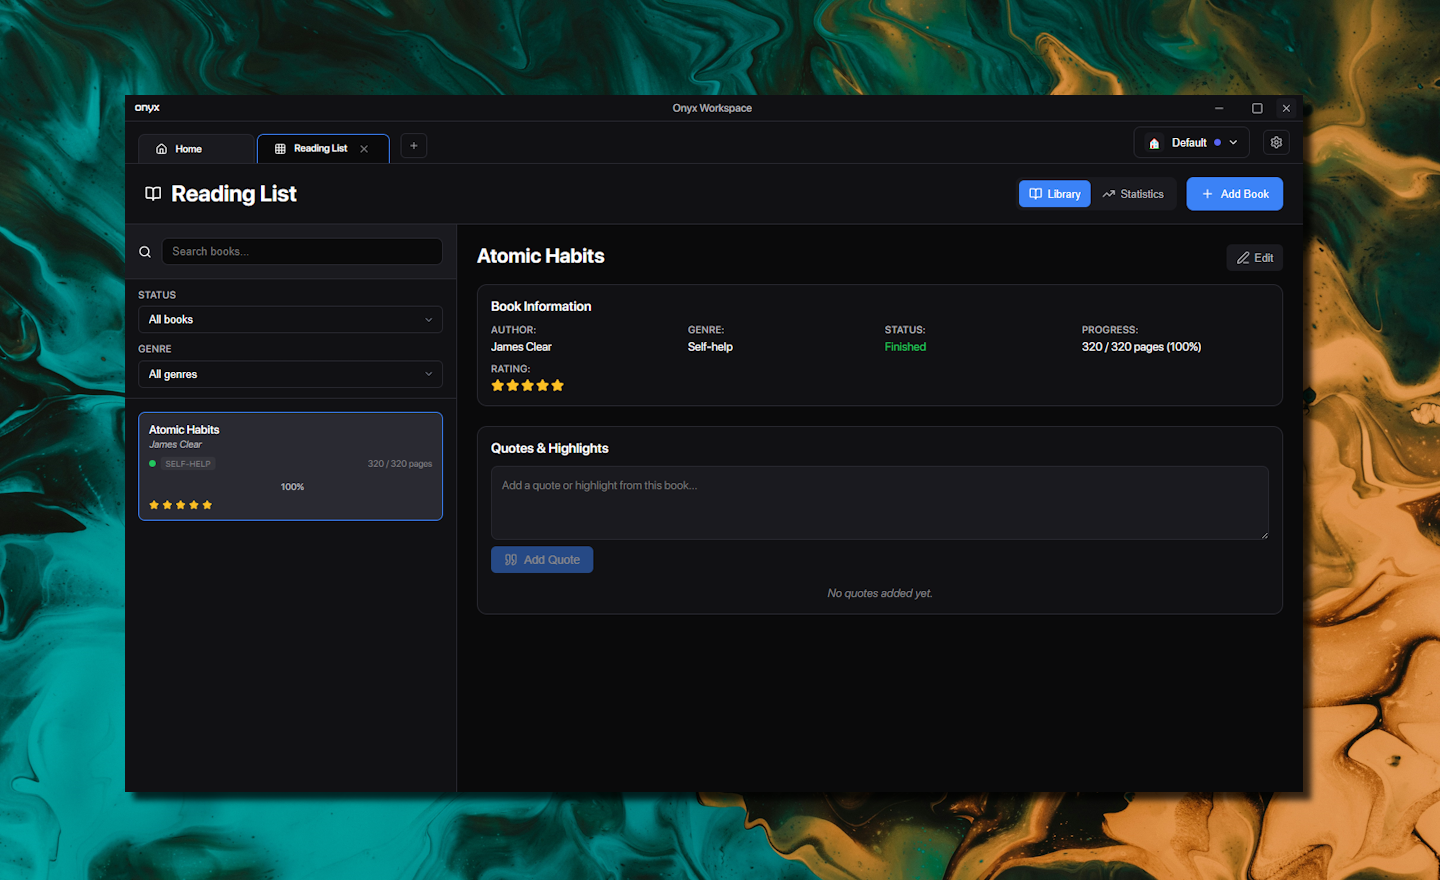
Task: Click the book icon beside Reading List heading
Action: click(x=153, y=194)
